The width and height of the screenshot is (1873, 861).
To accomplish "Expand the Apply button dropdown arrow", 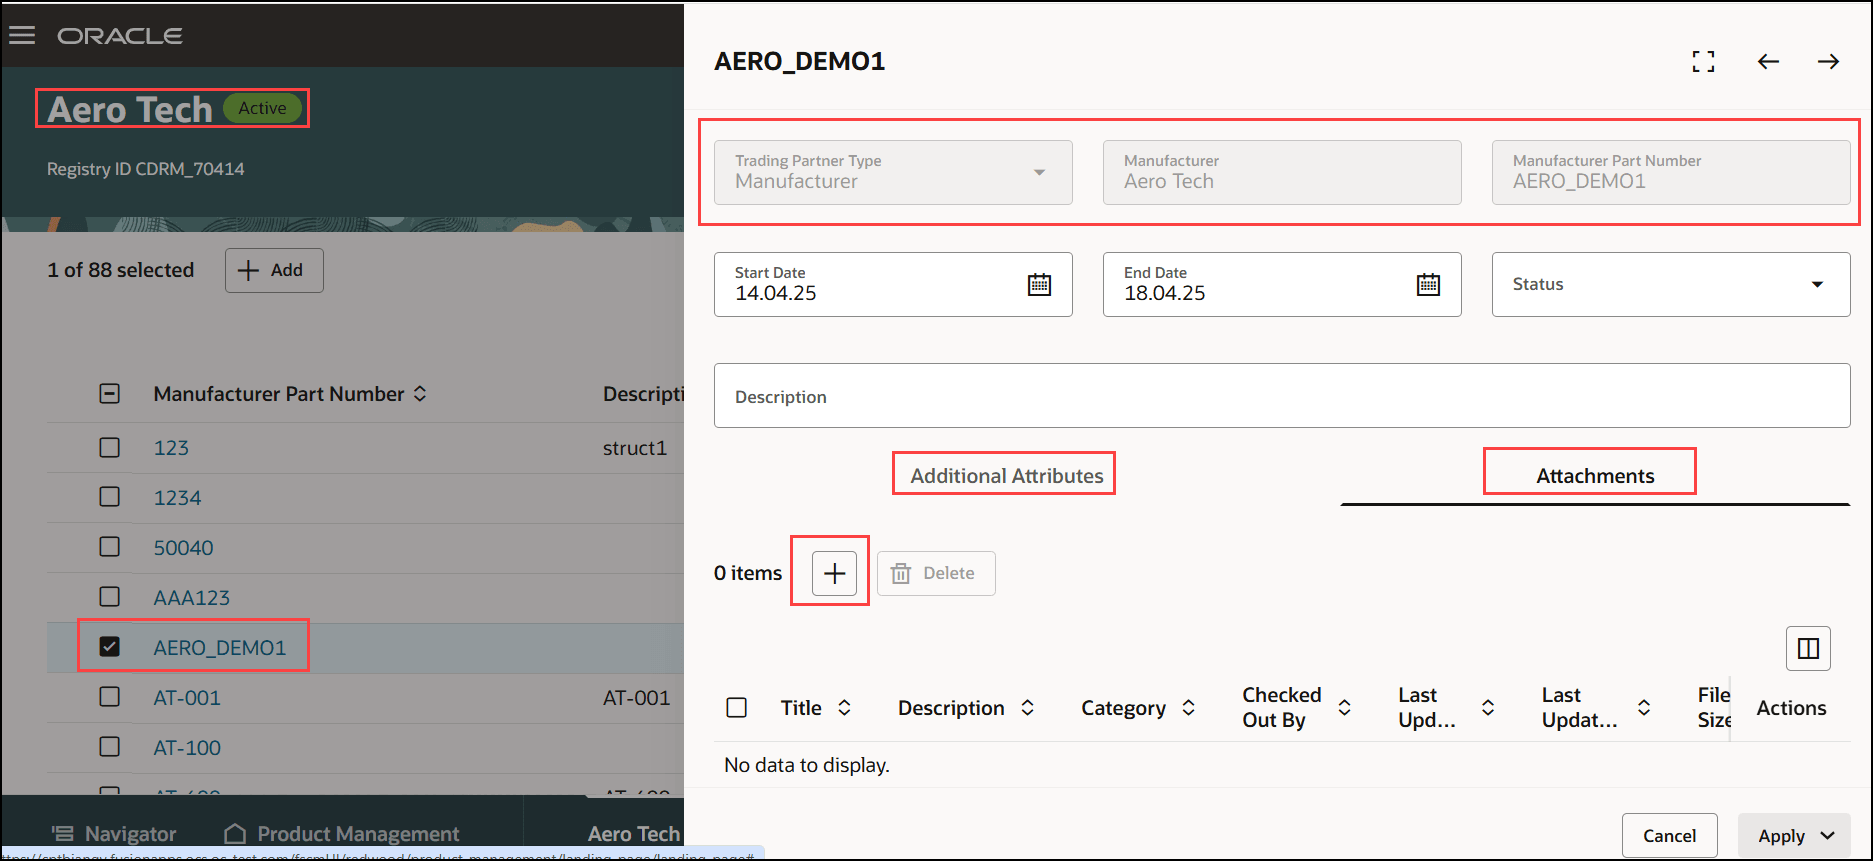I will tap(1829, 836).
